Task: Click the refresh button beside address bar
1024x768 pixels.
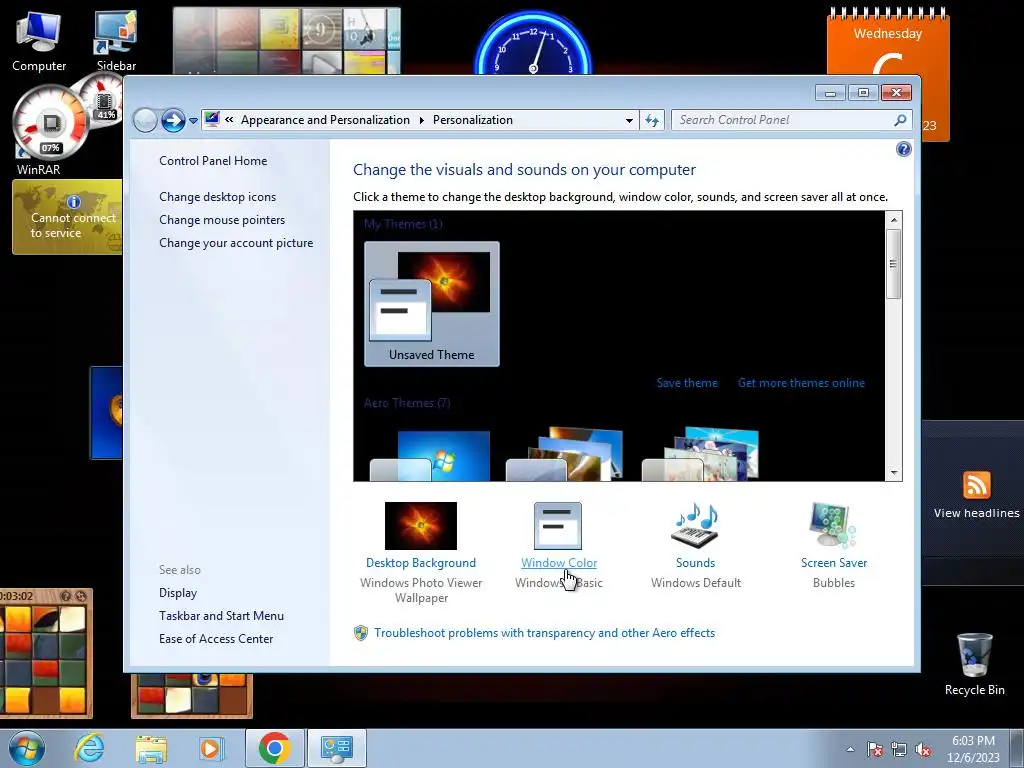Action: [x=652, y=120]
